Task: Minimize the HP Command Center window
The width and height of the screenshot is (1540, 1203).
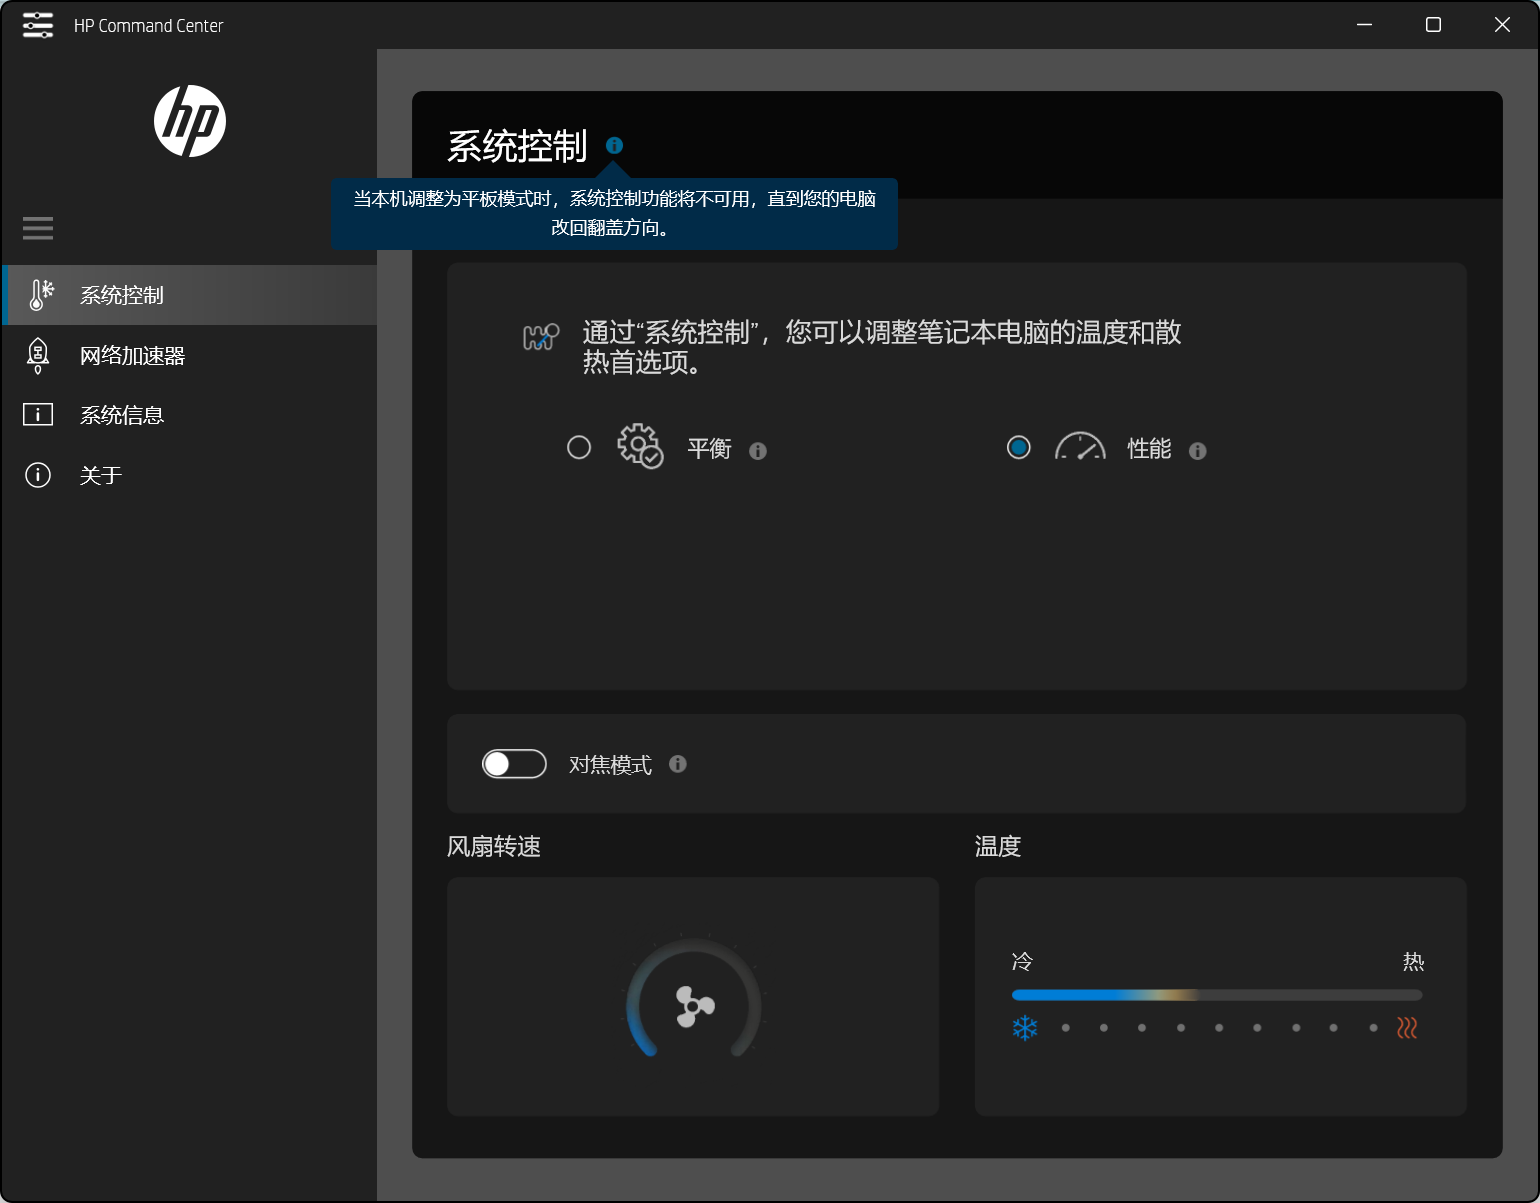Action: [1364, 25]
